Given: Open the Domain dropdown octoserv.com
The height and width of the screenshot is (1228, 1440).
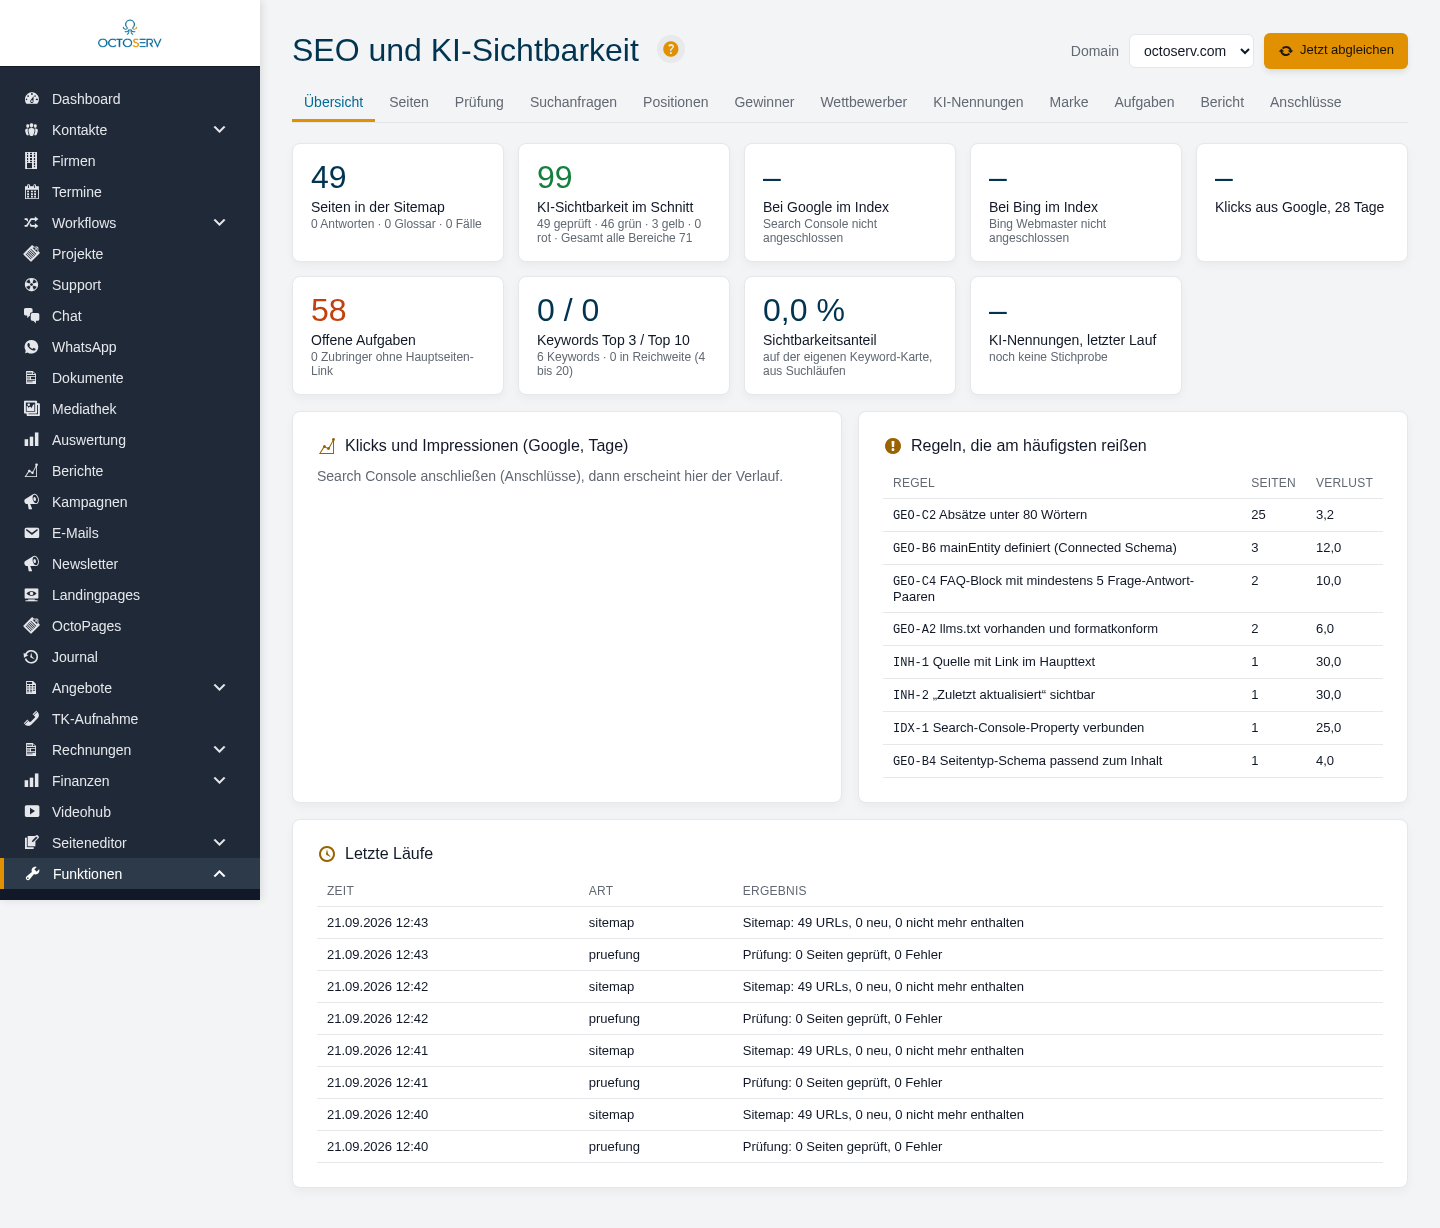Looking at the screenshot, I should [1191, 51].
